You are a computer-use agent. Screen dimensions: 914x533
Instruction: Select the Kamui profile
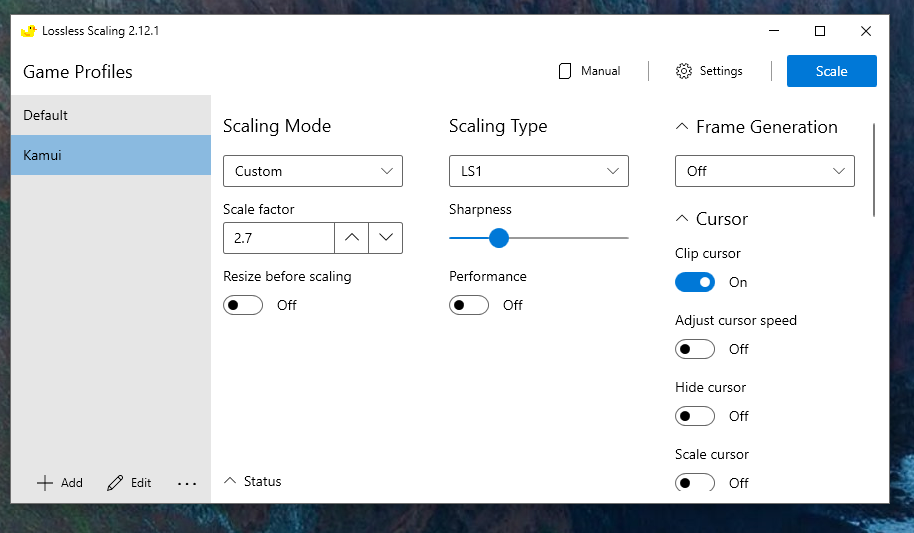111,155
